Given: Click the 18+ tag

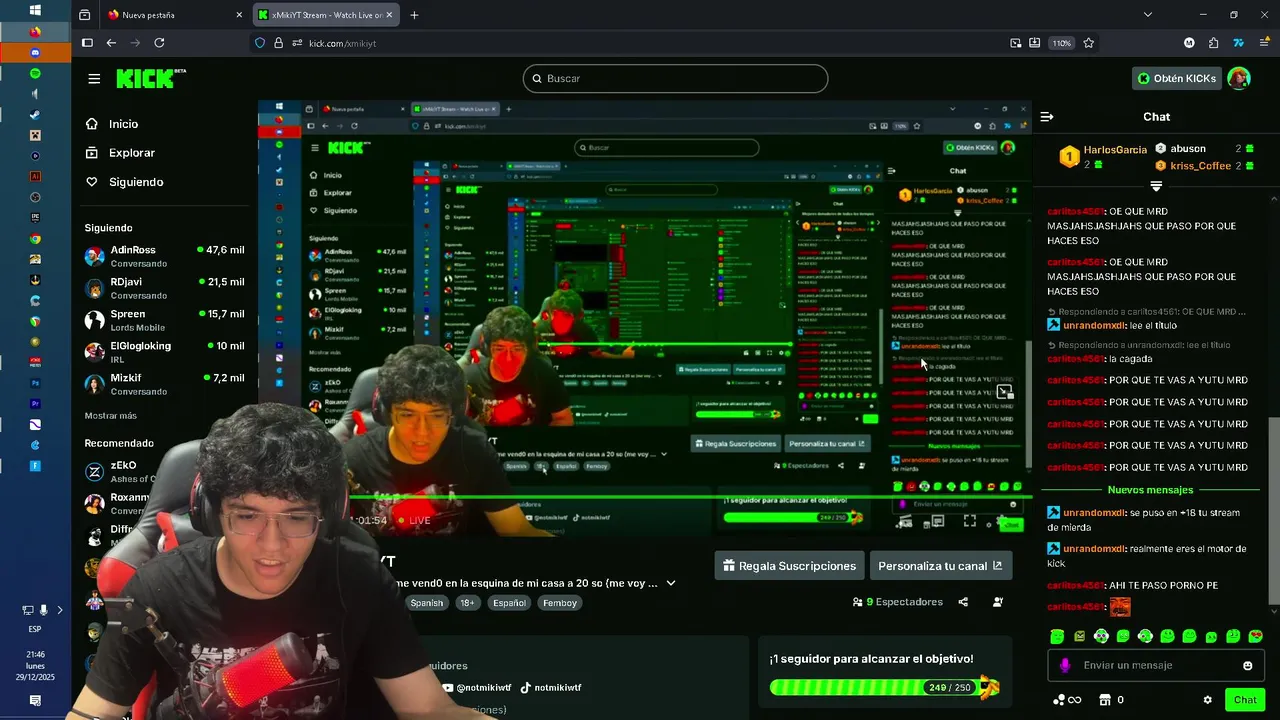Looking at the screenshot, I should (468, 603).
